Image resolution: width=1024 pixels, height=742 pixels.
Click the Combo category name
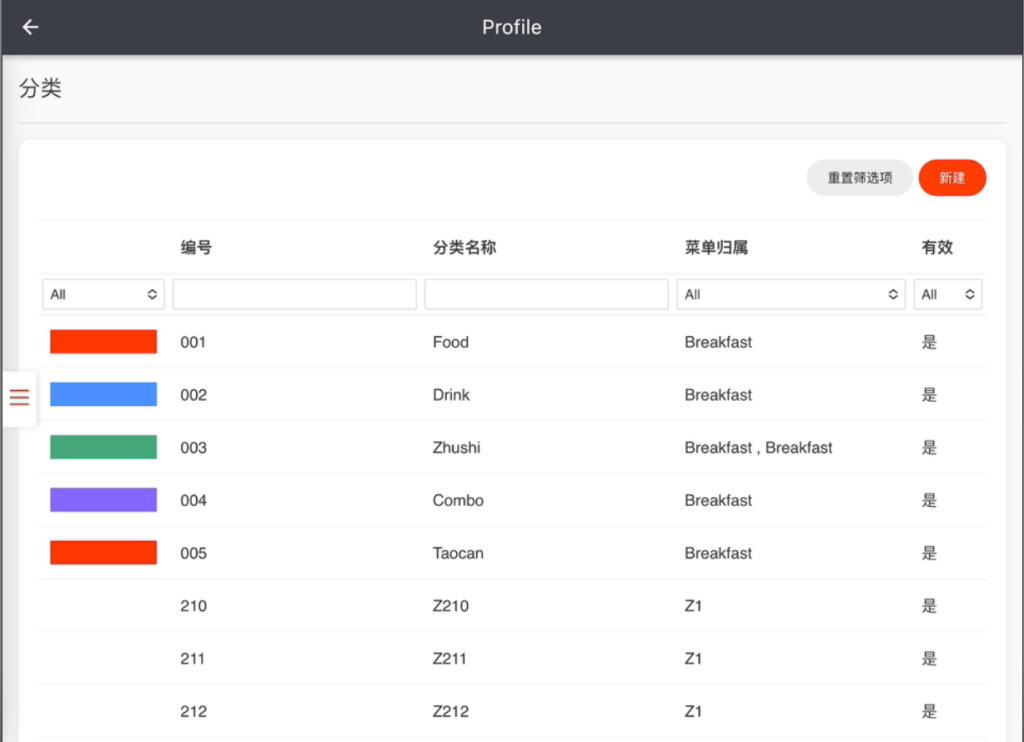click(458, 501)
